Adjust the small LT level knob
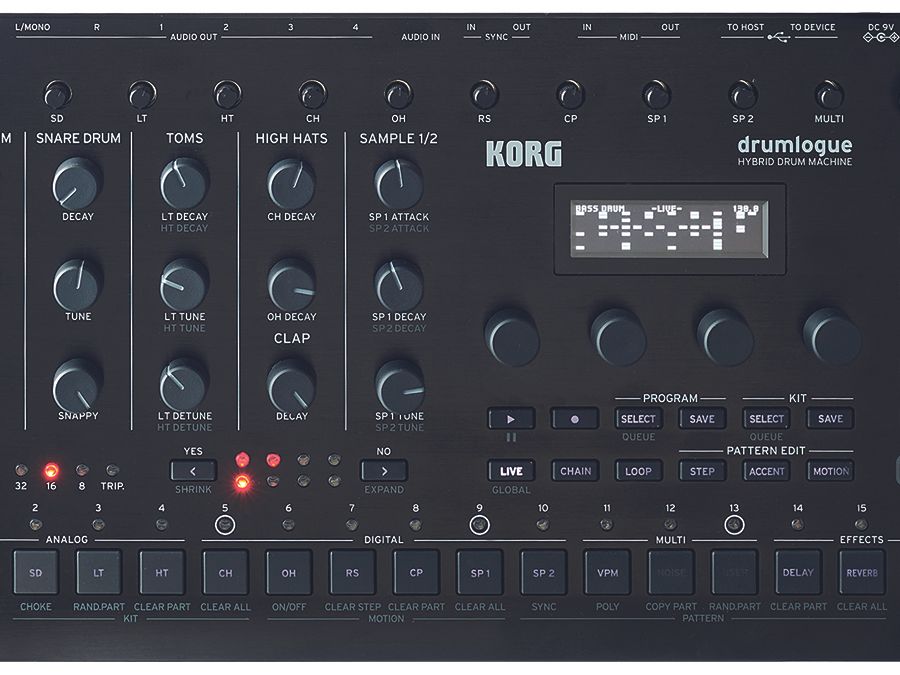Viewport: 900px width, 675px height. click(142, 94)
